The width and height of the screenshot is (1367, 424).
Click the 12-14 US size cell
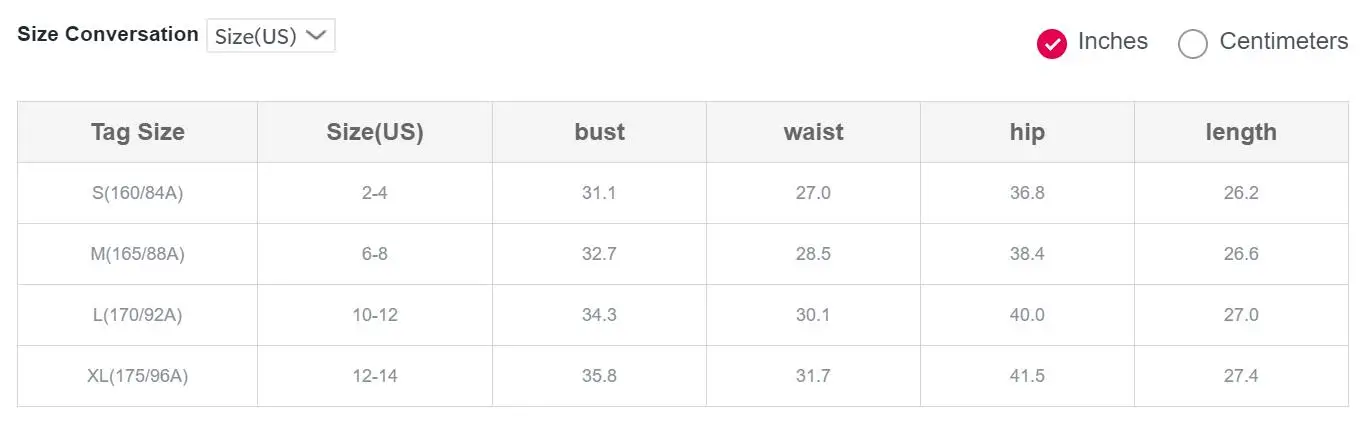[375, 376]
